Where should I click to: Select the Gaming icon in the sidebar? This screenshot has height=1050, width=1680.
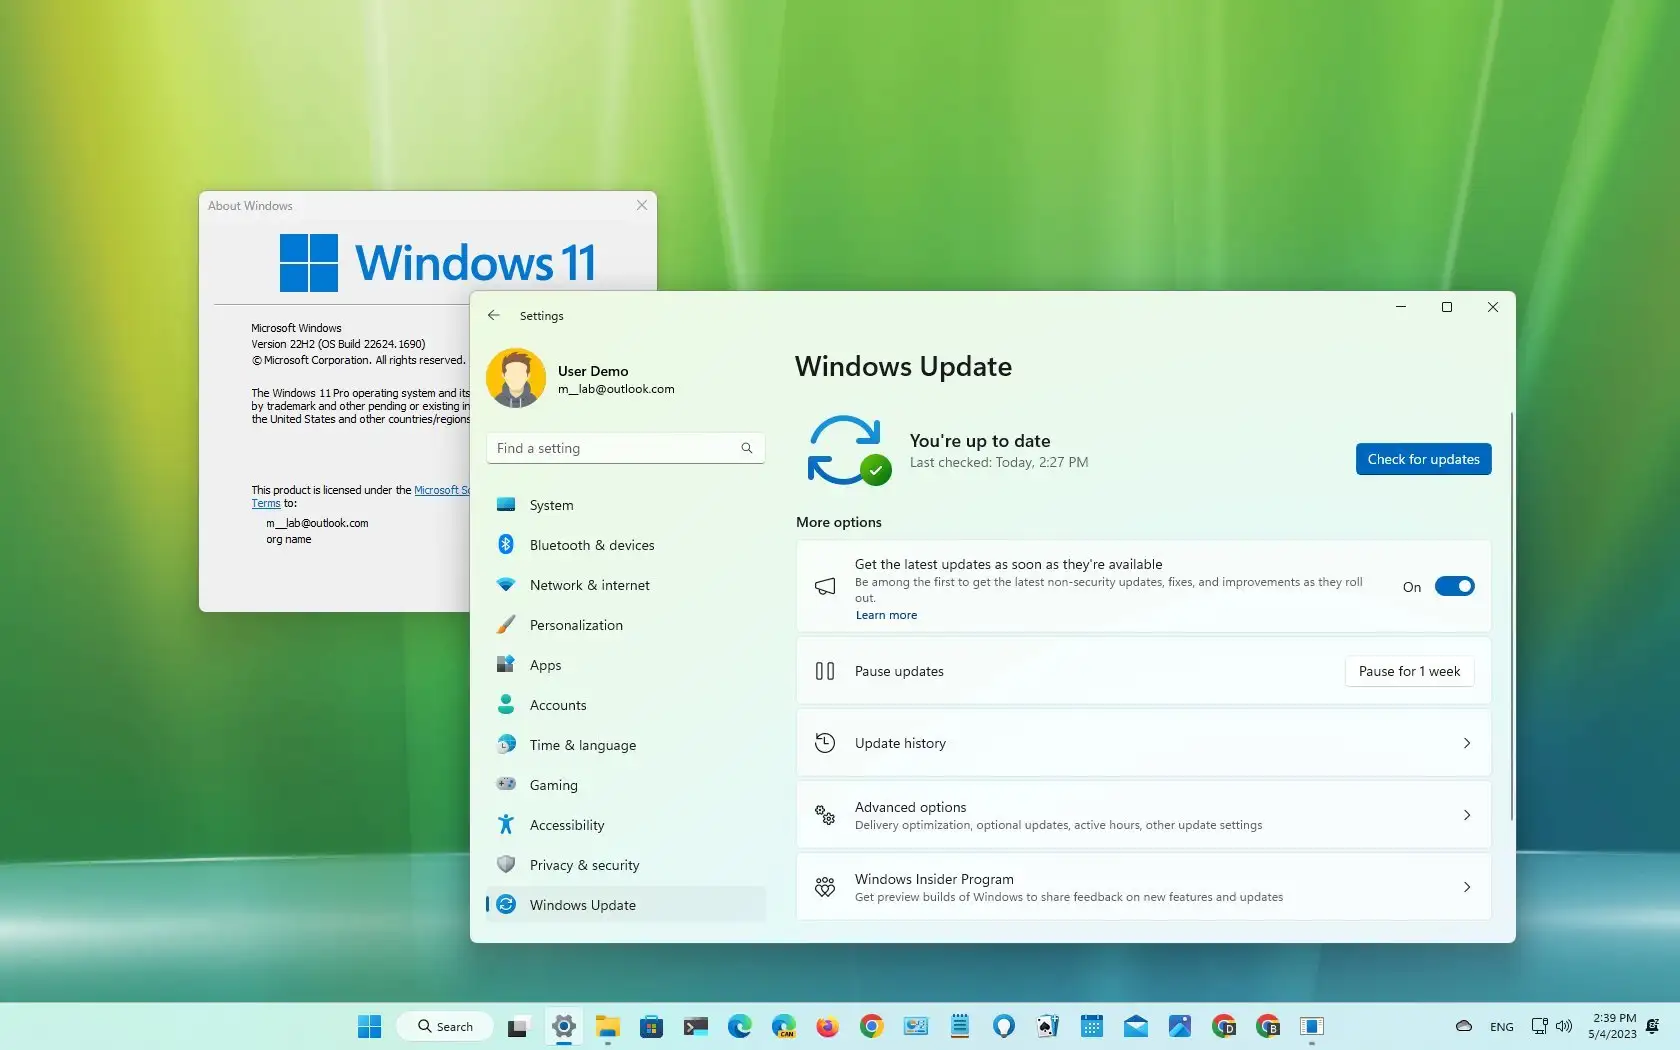click(x=507, y=785)
